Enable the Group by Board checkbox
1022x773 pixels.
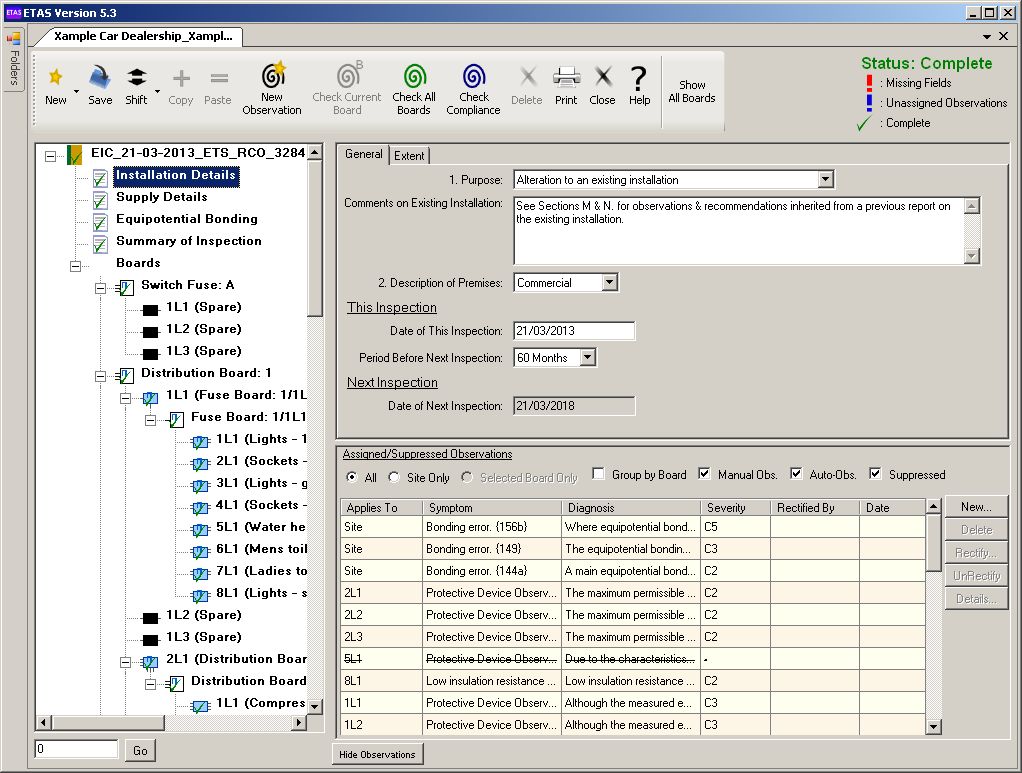(598, 474)
